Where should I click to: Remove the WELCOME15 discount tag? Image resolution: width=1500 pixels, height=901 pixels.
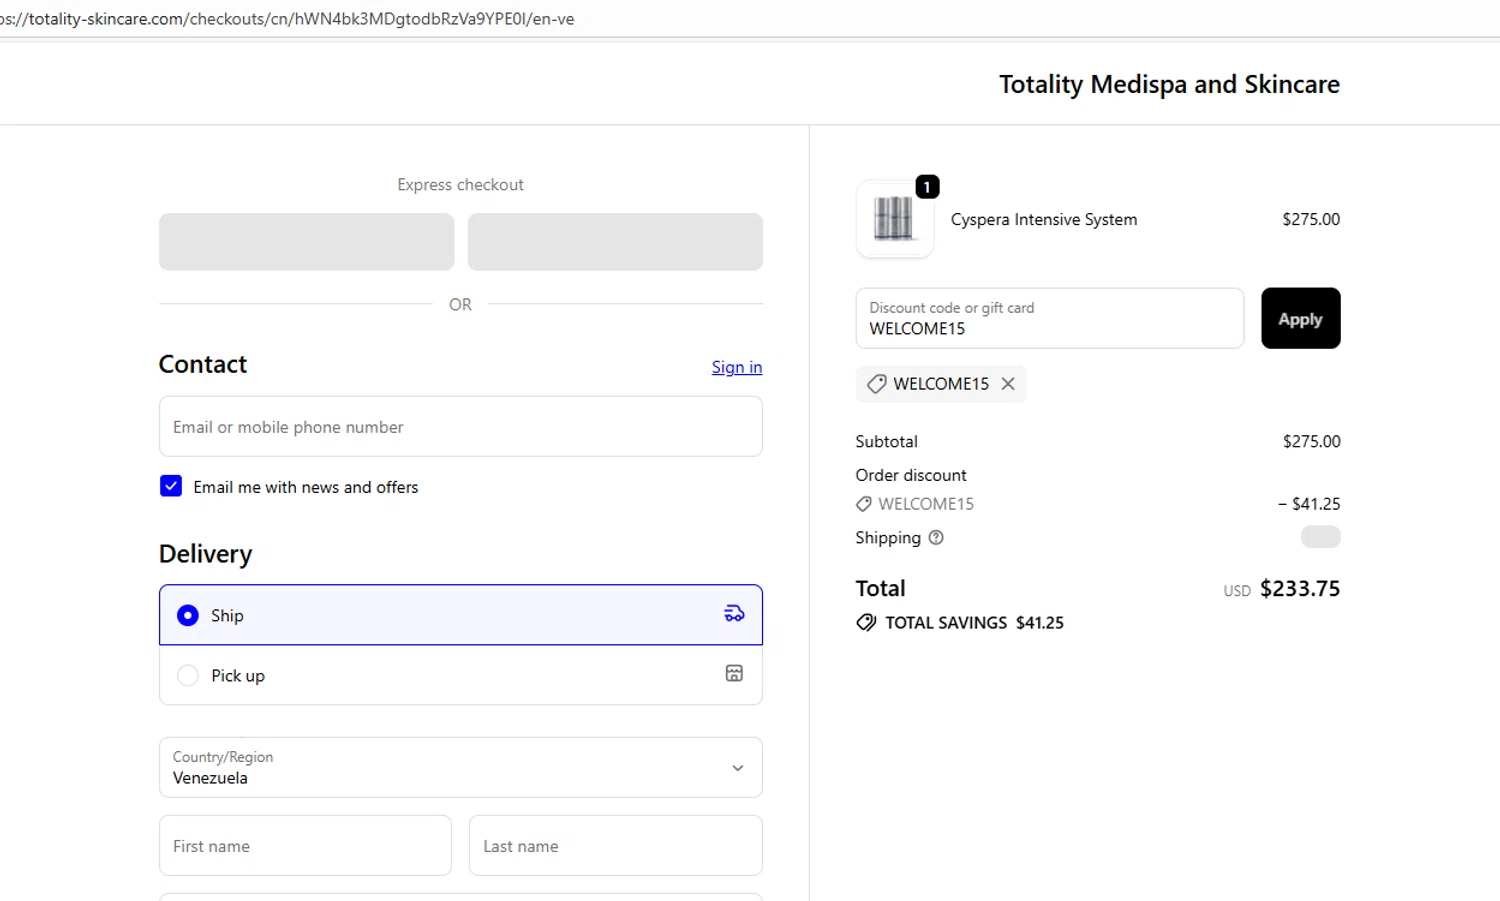pyautogui.click(x=1008, y=384)
